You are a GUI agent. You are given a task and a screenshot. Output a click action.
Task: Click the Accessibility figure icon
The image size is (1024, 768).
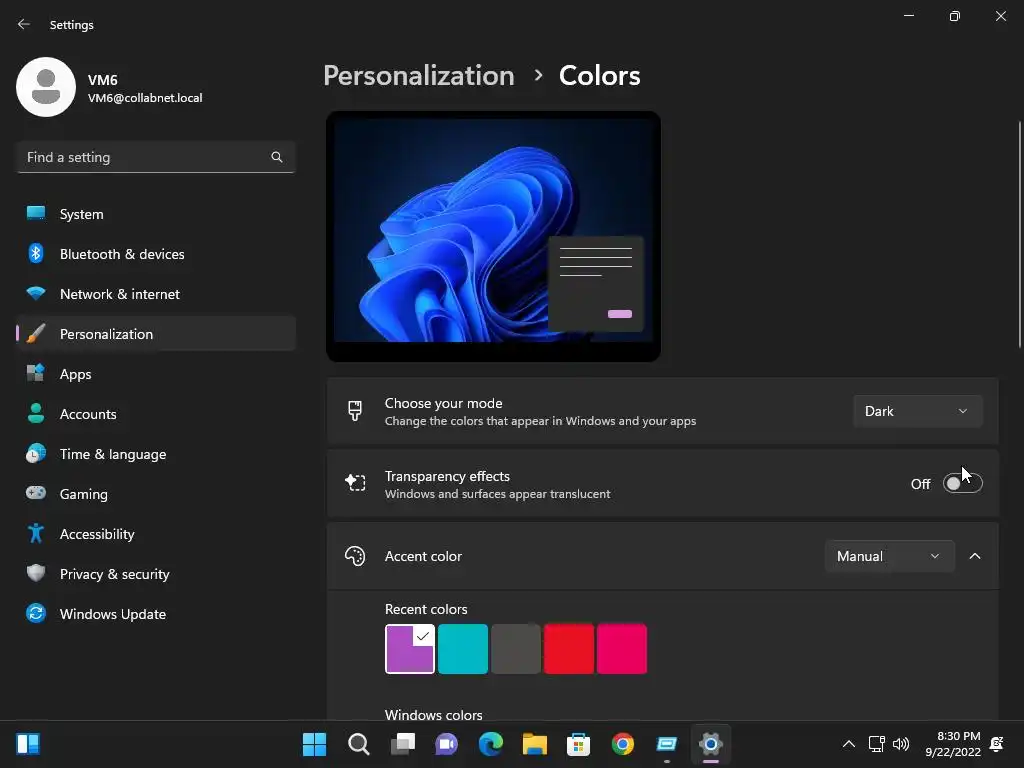[36, 534]
